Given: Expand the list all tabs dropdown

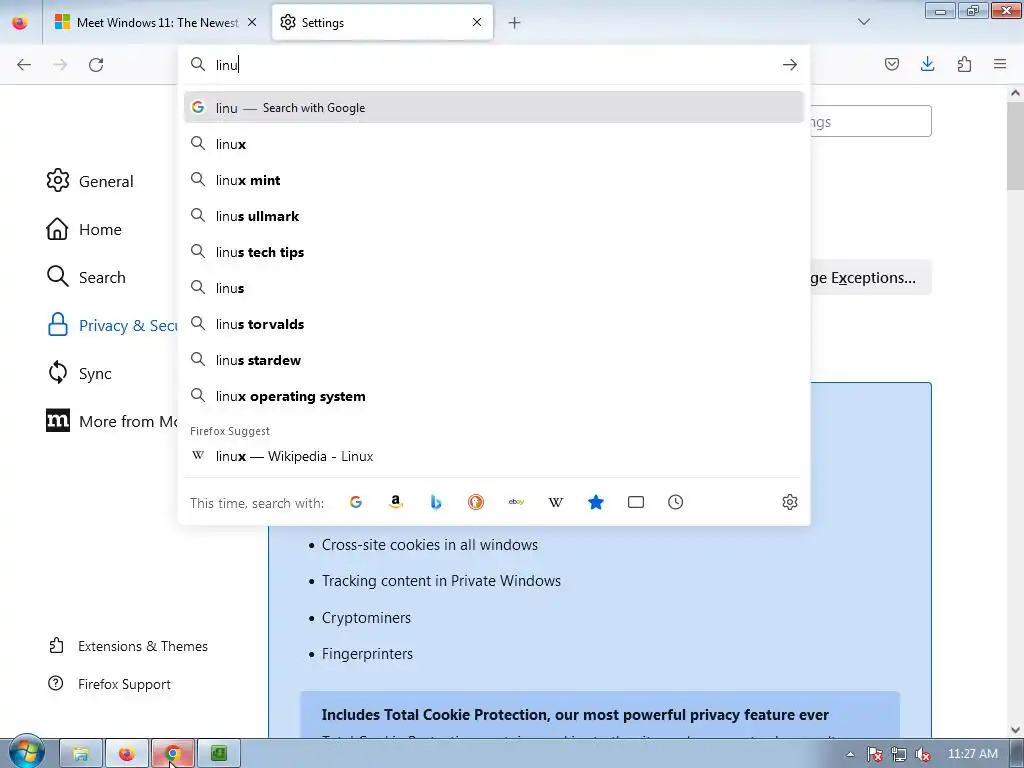Looking at the screenshot, I should click(863, 22).
